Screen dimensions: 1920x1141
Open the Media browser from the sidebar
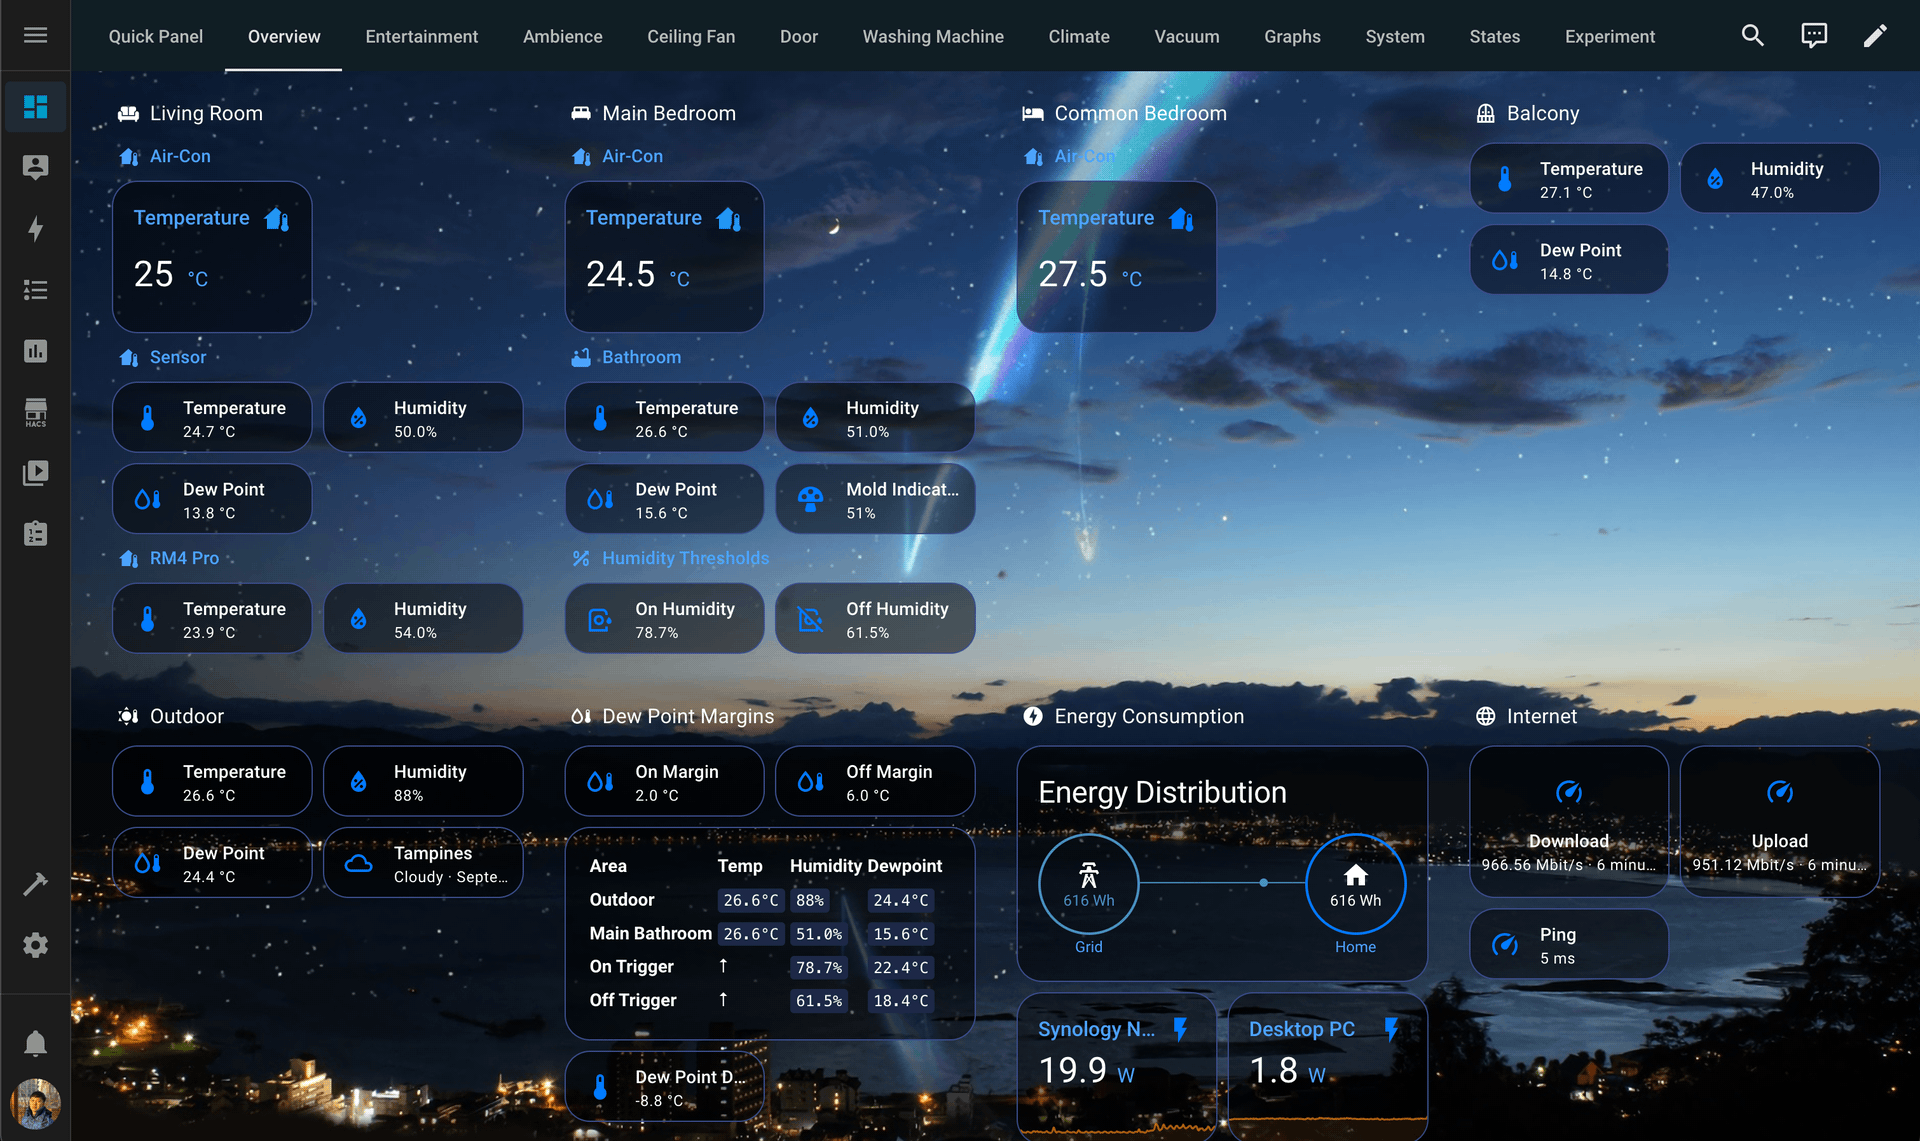coord(35,472)
